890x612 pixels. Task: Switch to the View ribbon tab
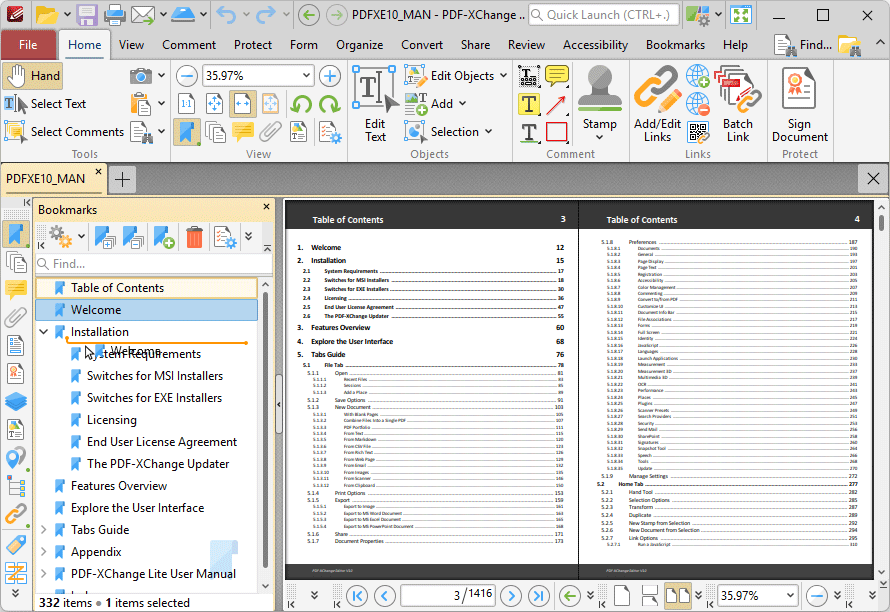131,45
